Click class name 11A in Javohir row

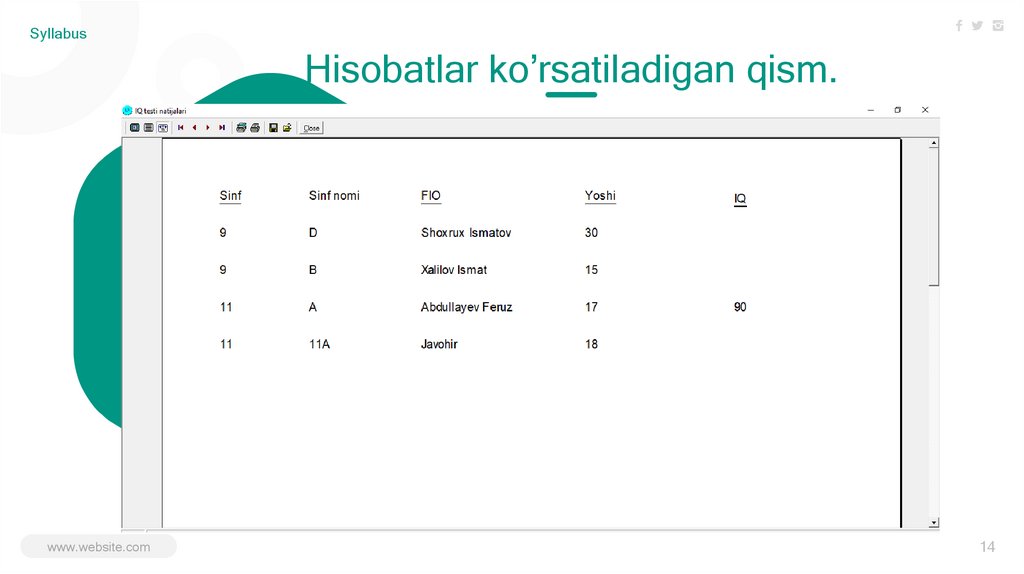point(319,345)
